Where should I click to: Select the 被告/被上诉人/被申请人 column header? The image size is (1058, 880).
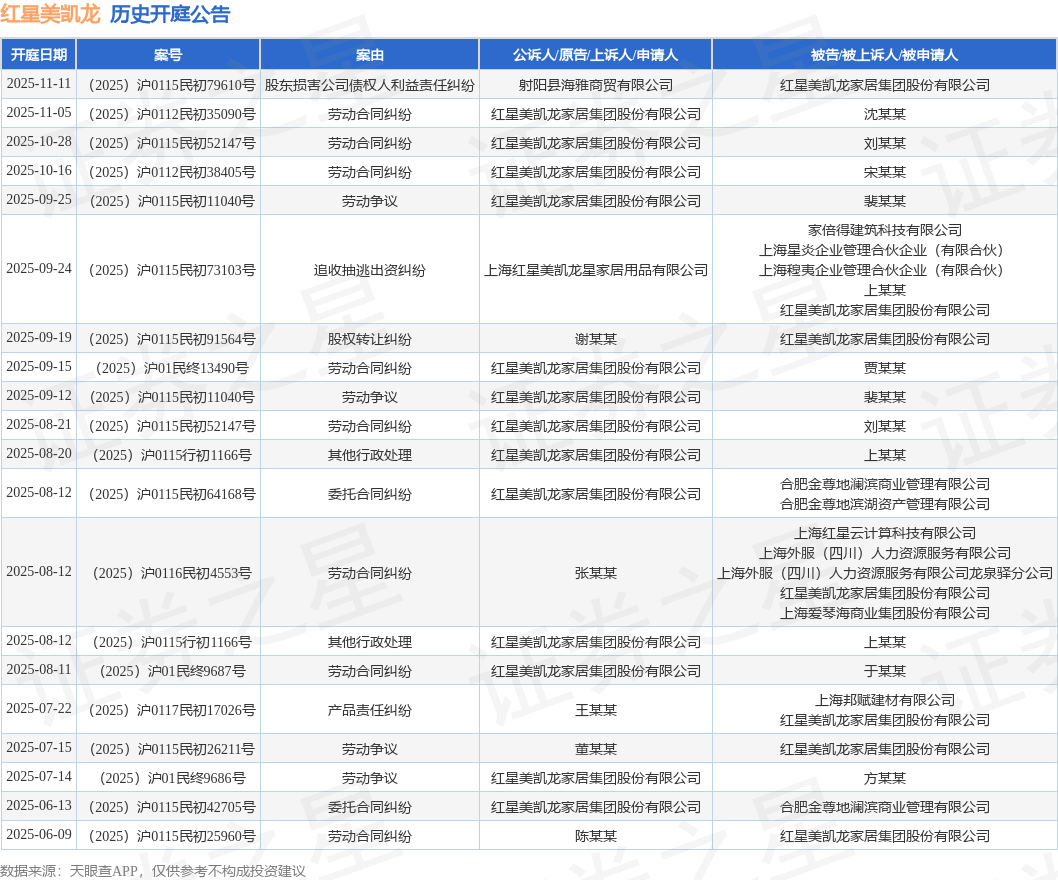[885, 55]
